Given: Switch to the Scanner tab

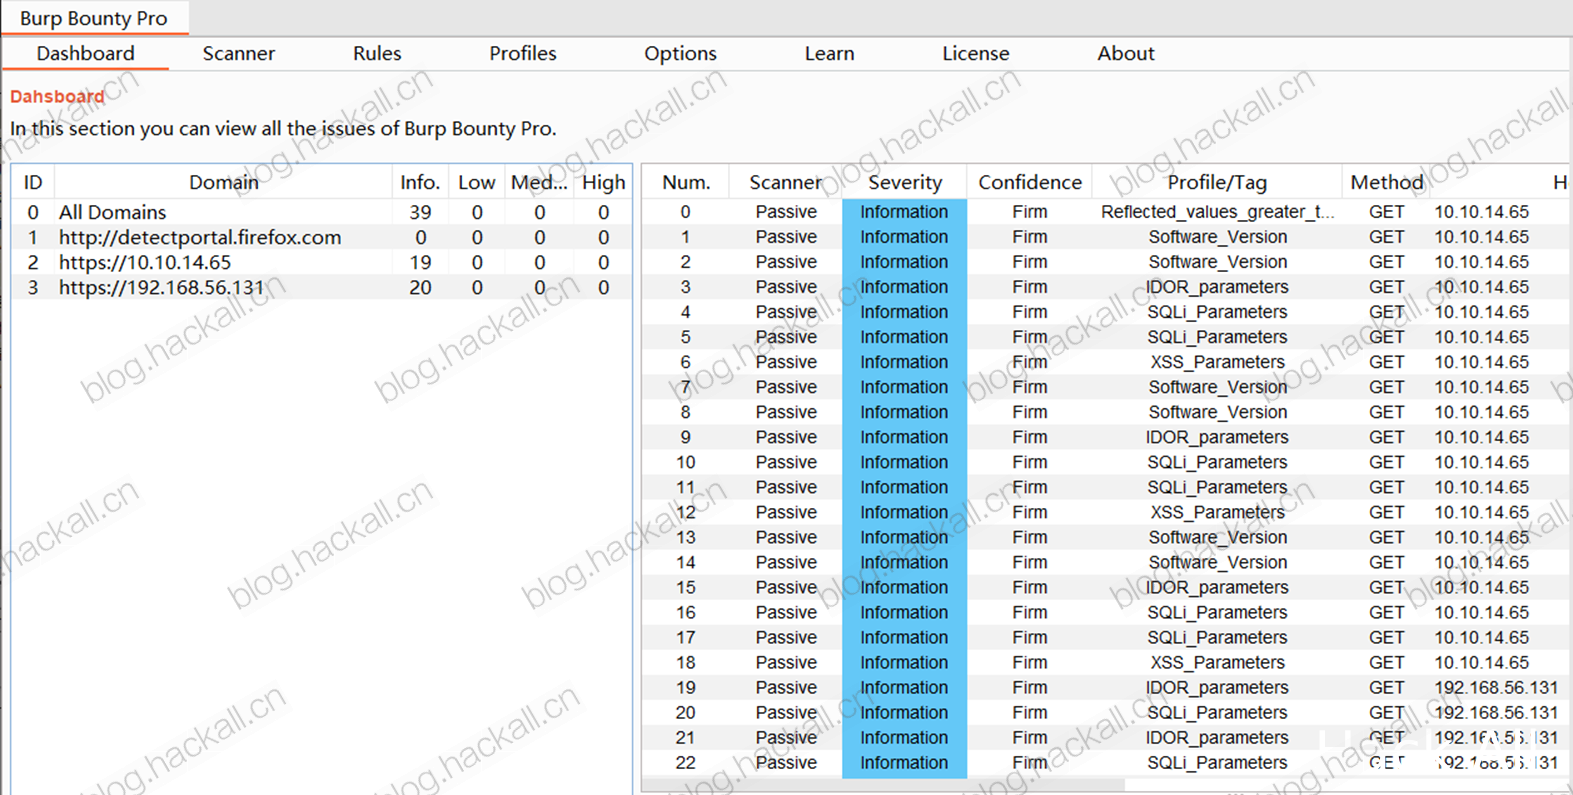Looking at the screenshot, I should pos(238,54).
